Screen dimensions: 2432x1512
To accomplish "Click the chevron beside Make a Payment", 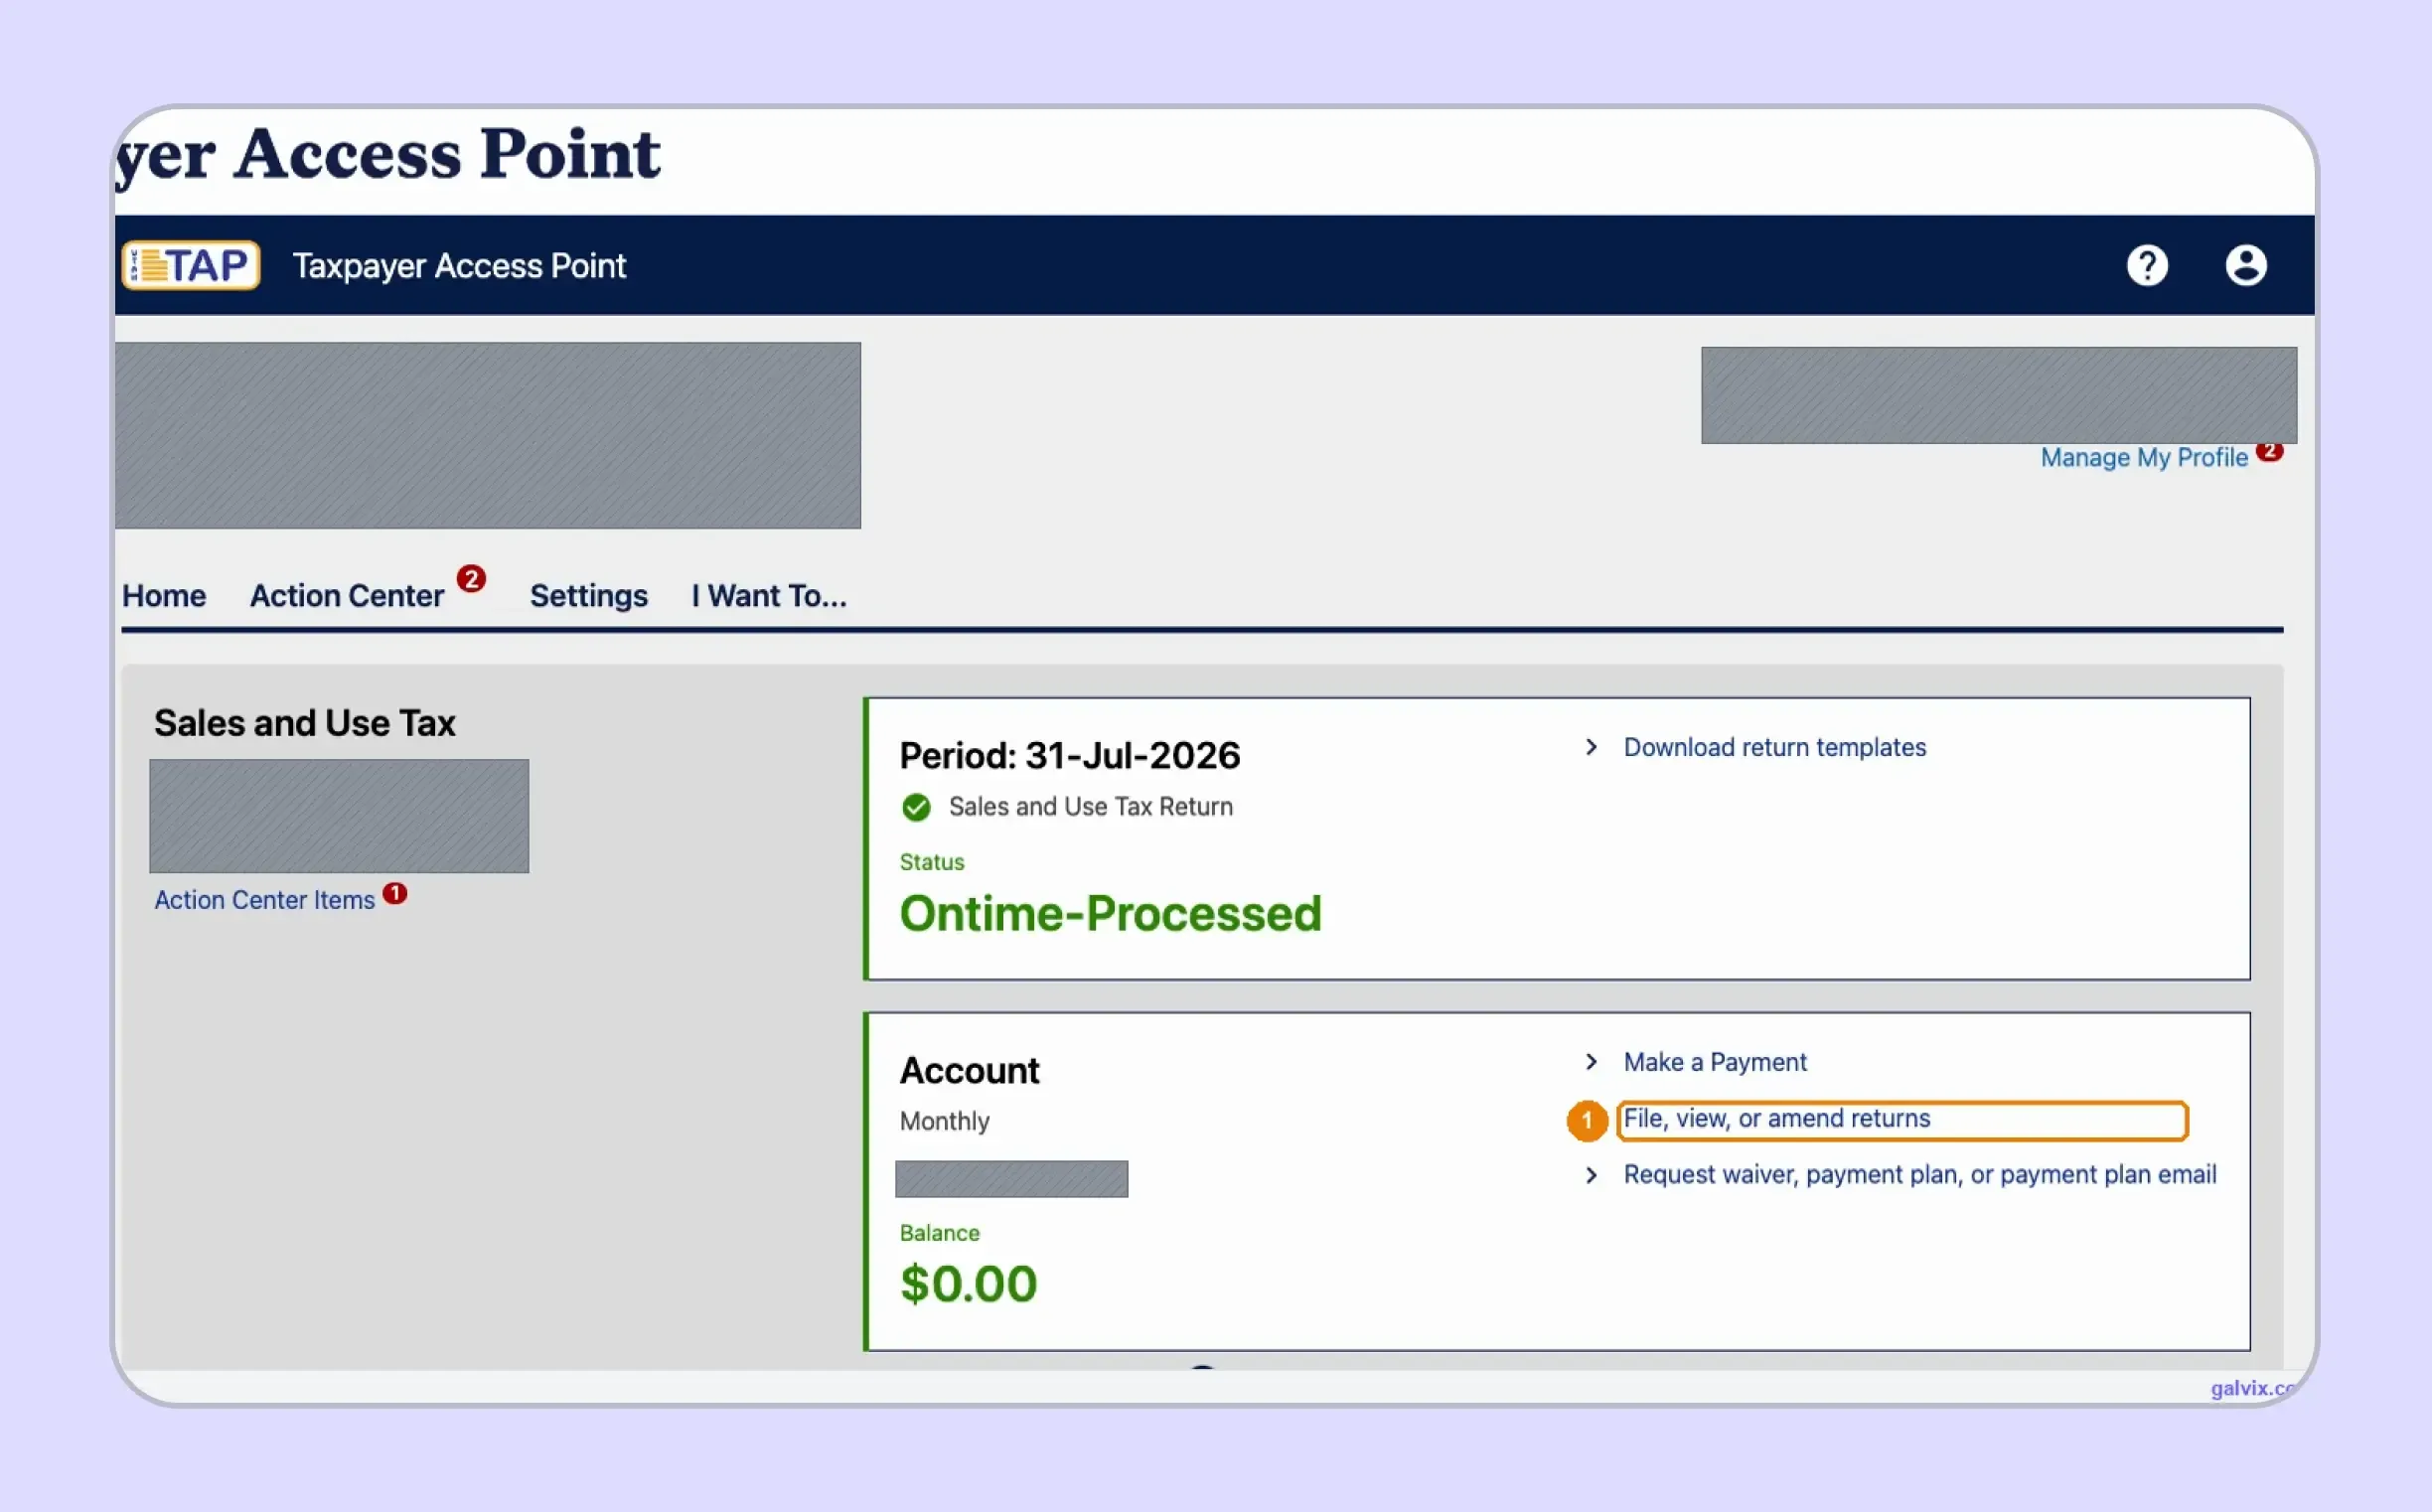I will coord(1591,1061).
